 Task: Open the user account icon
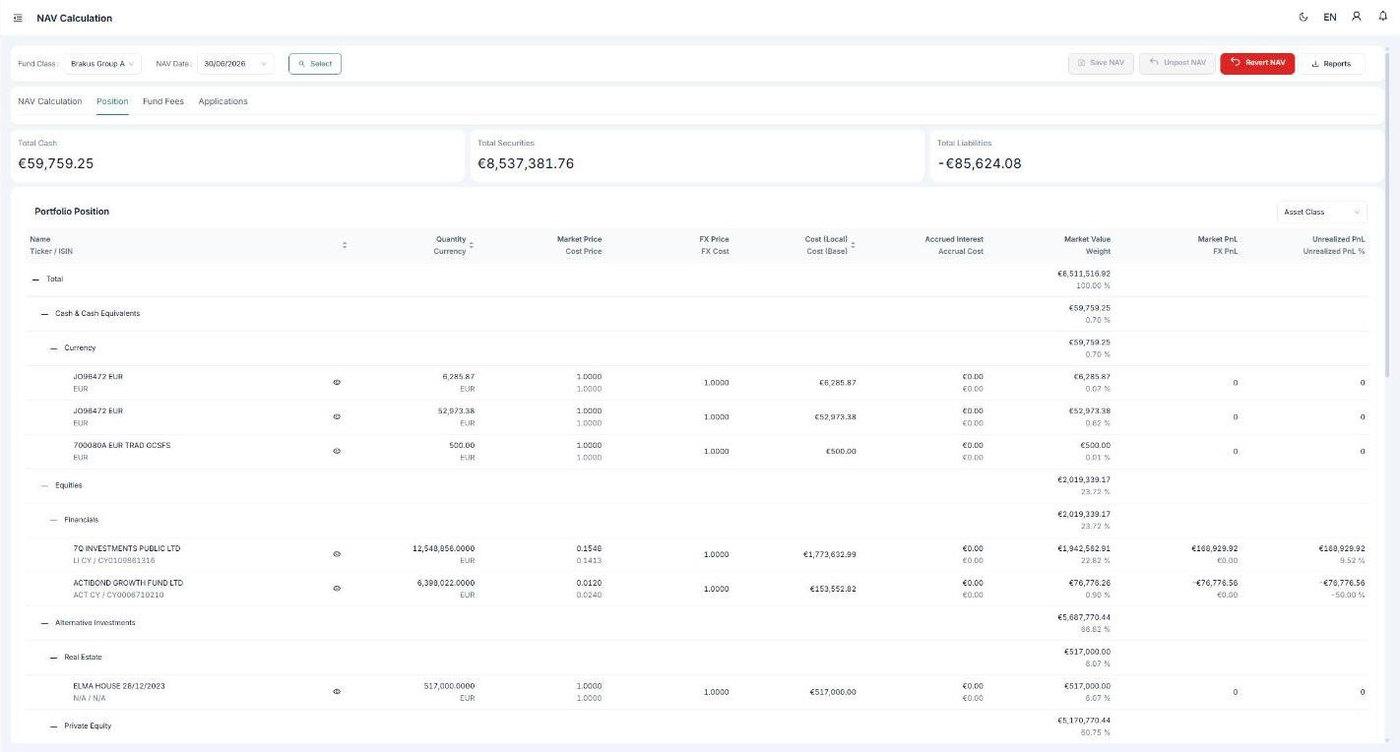pyautogui.click(x=1356, y=17)
